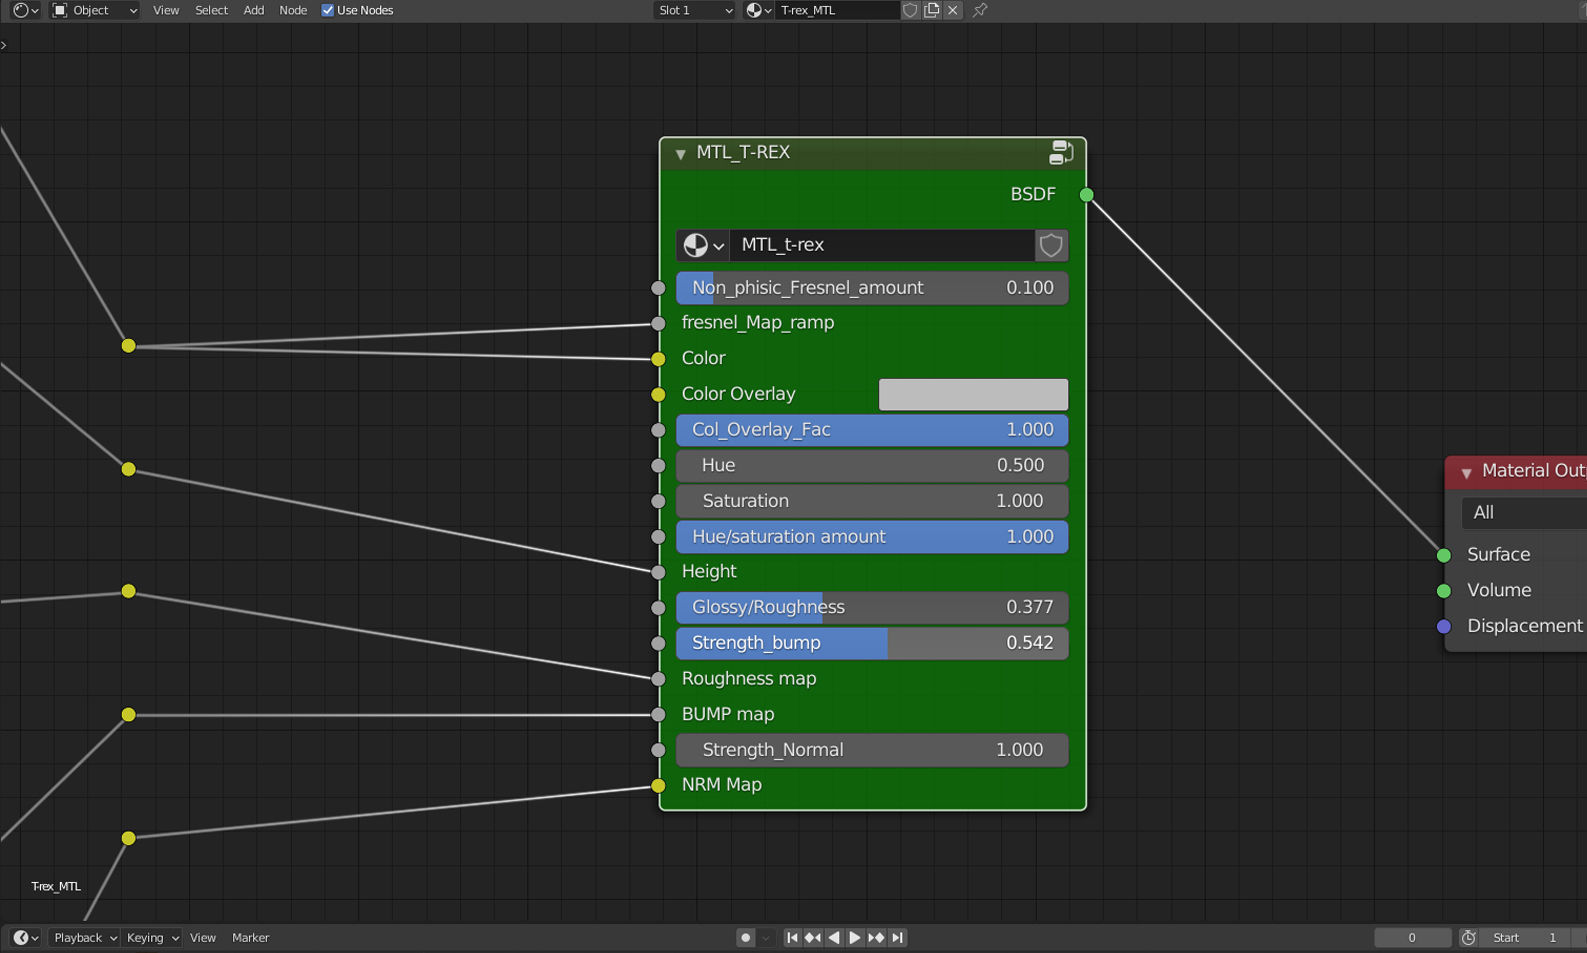This screenshot has width=1587, height=953.
Task: Collapse the Material Output node
Action: coord(1466,472)
